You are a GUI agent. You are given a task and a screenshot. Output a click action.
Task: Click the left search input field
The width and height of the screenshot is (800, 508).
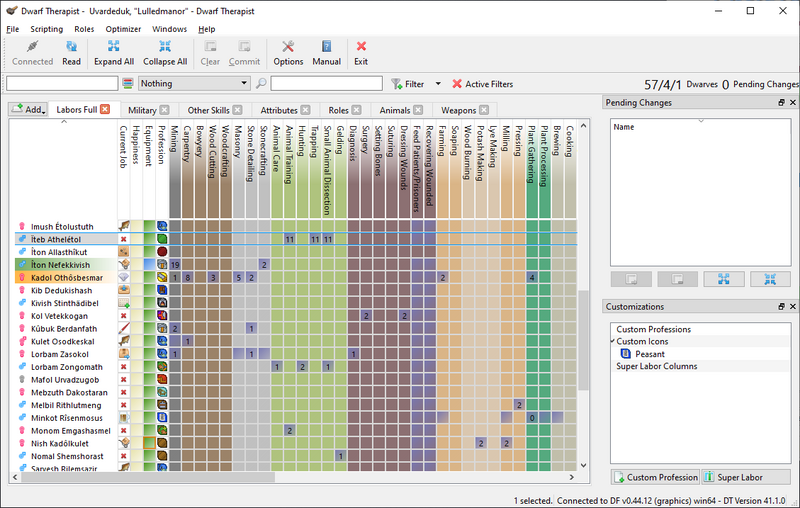tap(62, 83)
